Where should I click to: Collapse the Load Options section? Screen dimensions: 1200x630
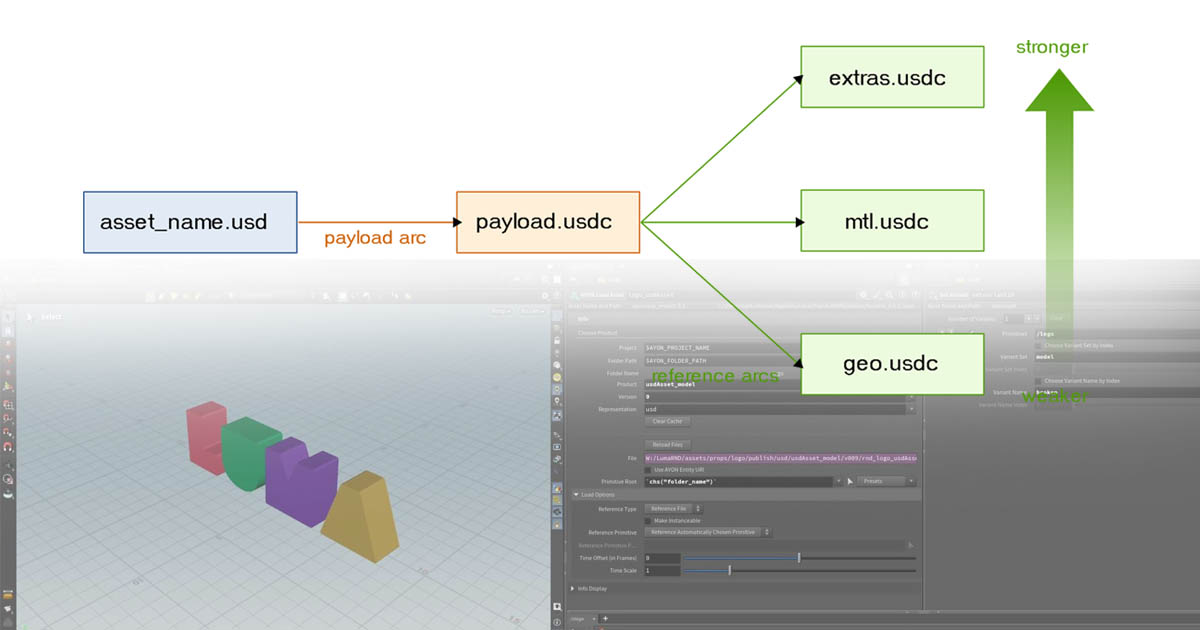tap(577, 494)
